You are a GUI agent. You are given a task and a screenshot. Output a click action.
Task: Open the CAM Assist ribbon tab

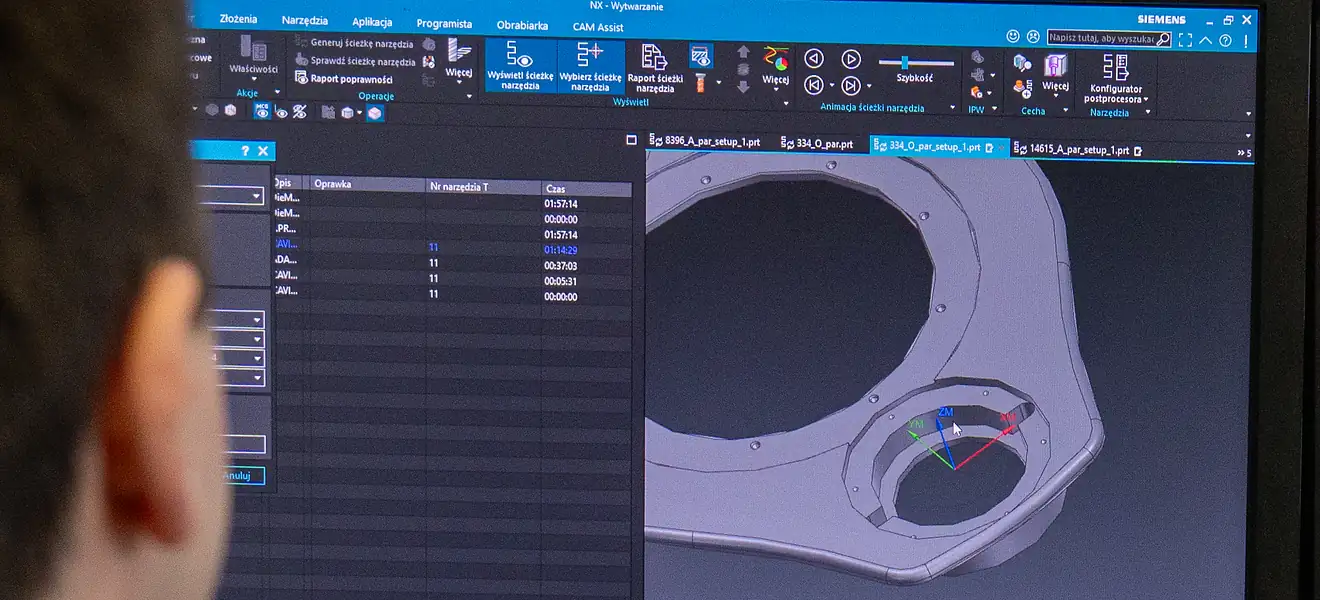point(598,27)
